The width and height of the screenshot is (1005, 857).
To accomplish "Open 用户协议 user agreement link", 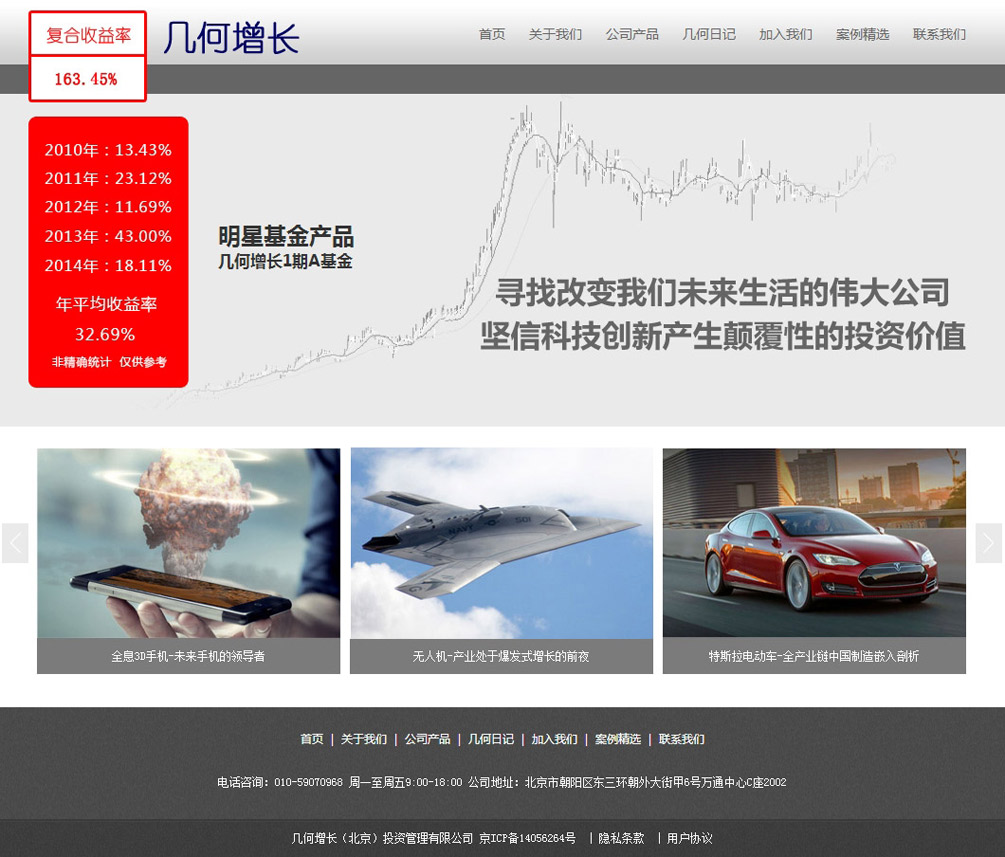I will pos(689,838).
